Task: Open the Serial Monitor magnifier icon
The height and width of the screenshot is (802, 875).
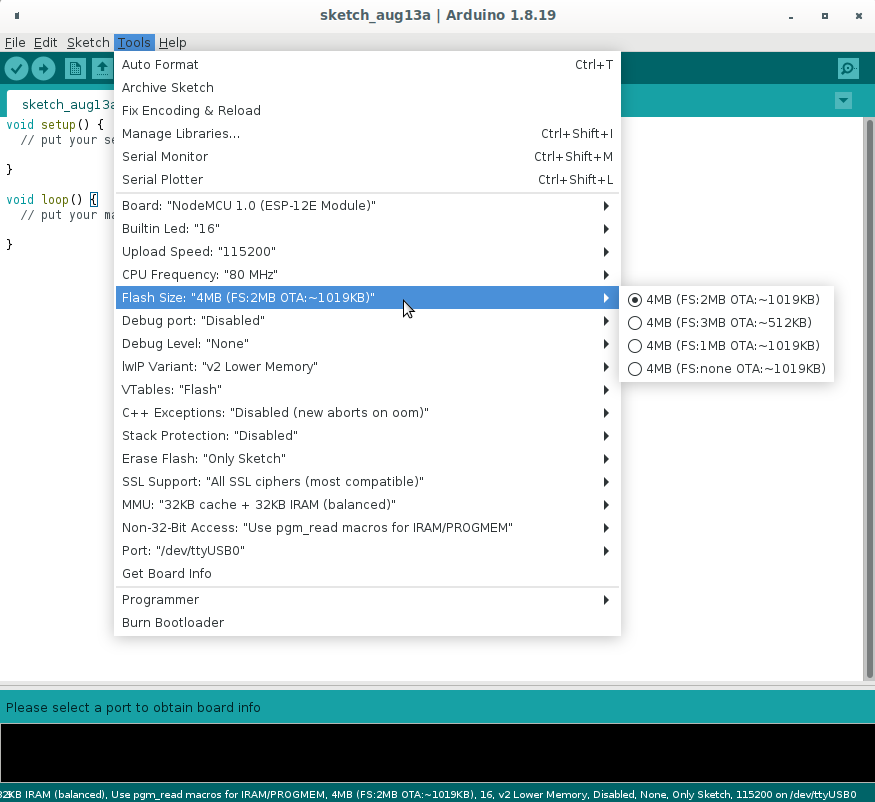Action: tap(848, 69)
